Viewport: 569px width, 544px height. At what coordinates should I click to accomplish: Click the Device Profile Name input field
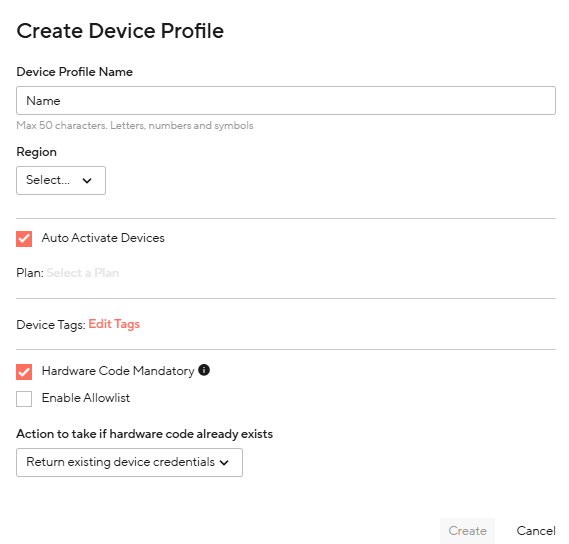click(286, 101)
